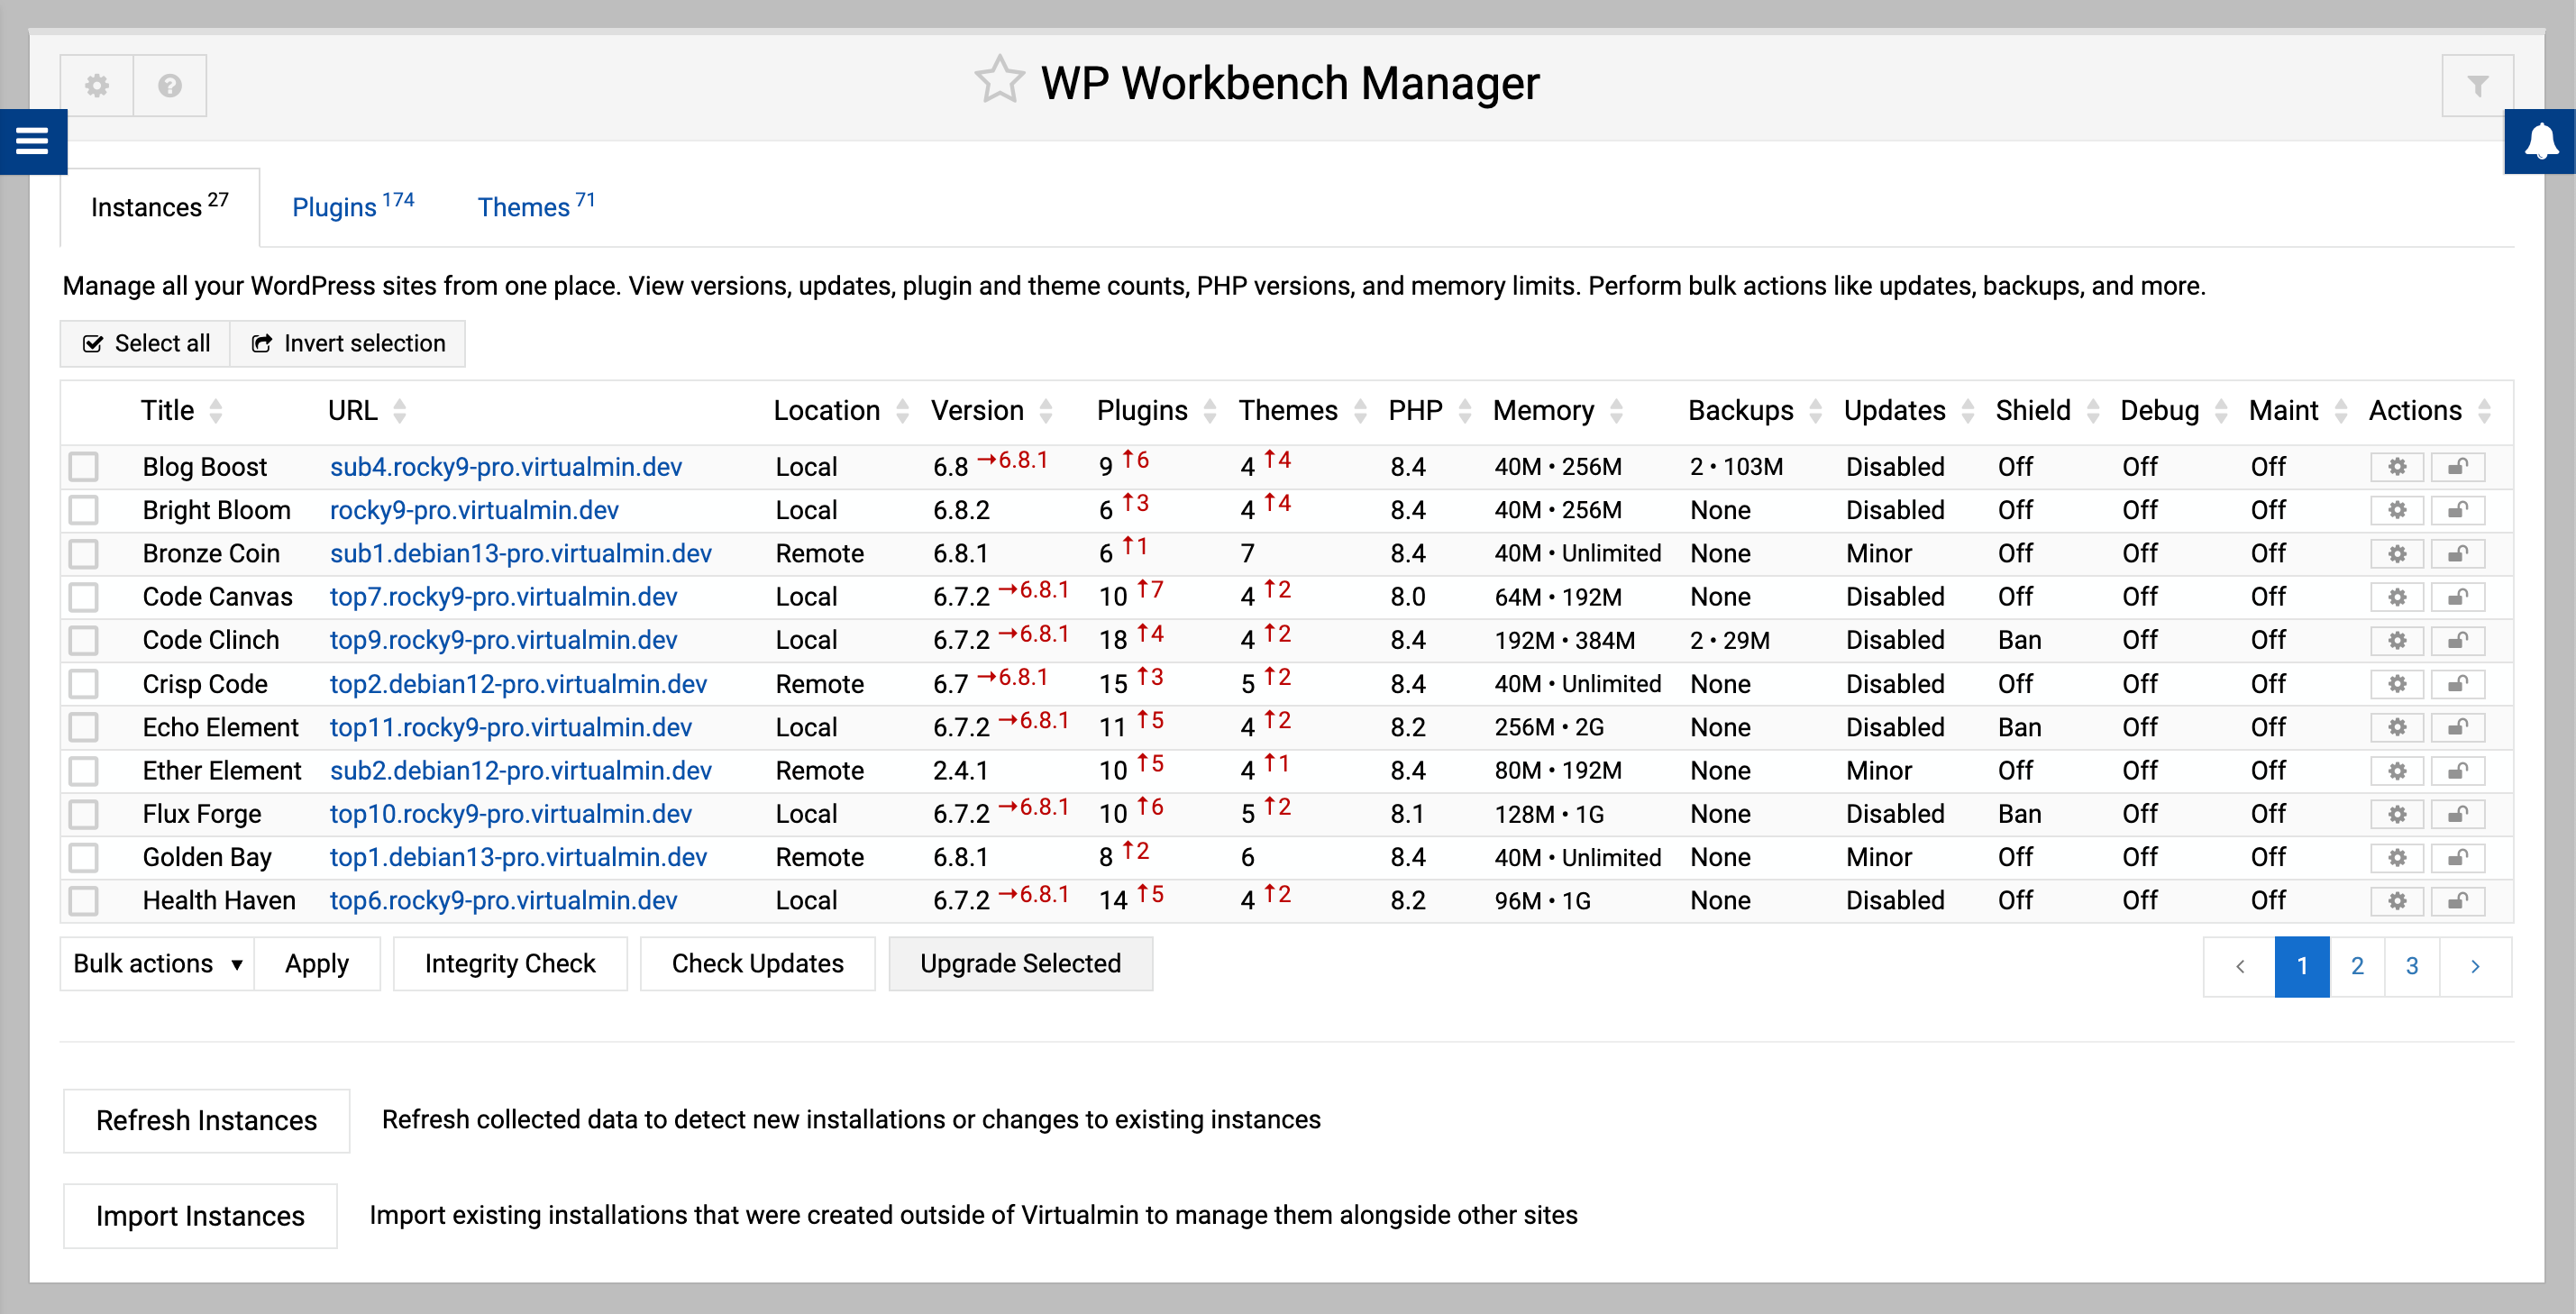Screen dimensions: 2576x1314
Task: Click the lock icon for Bright Bloom
Action: pyautogui.click(x=2458, y=510)
